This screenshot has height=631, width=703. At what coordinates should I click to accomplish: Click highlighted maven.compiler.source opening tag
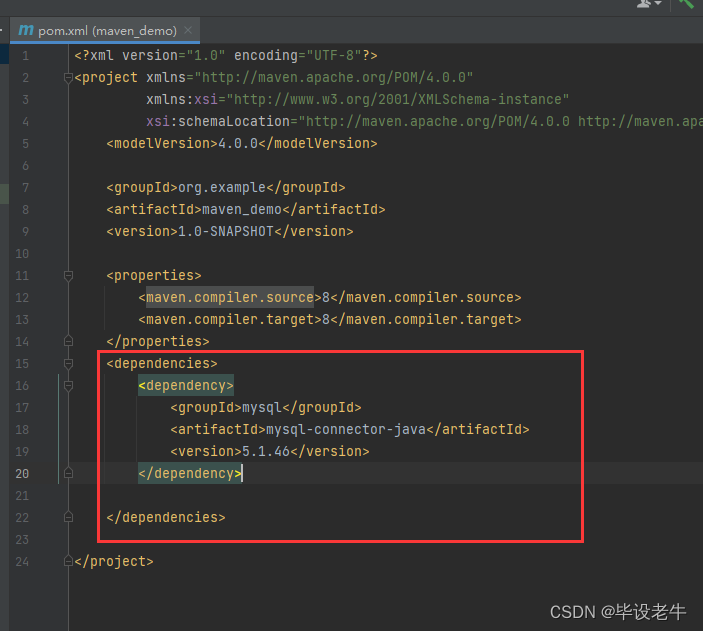(230, 297)
